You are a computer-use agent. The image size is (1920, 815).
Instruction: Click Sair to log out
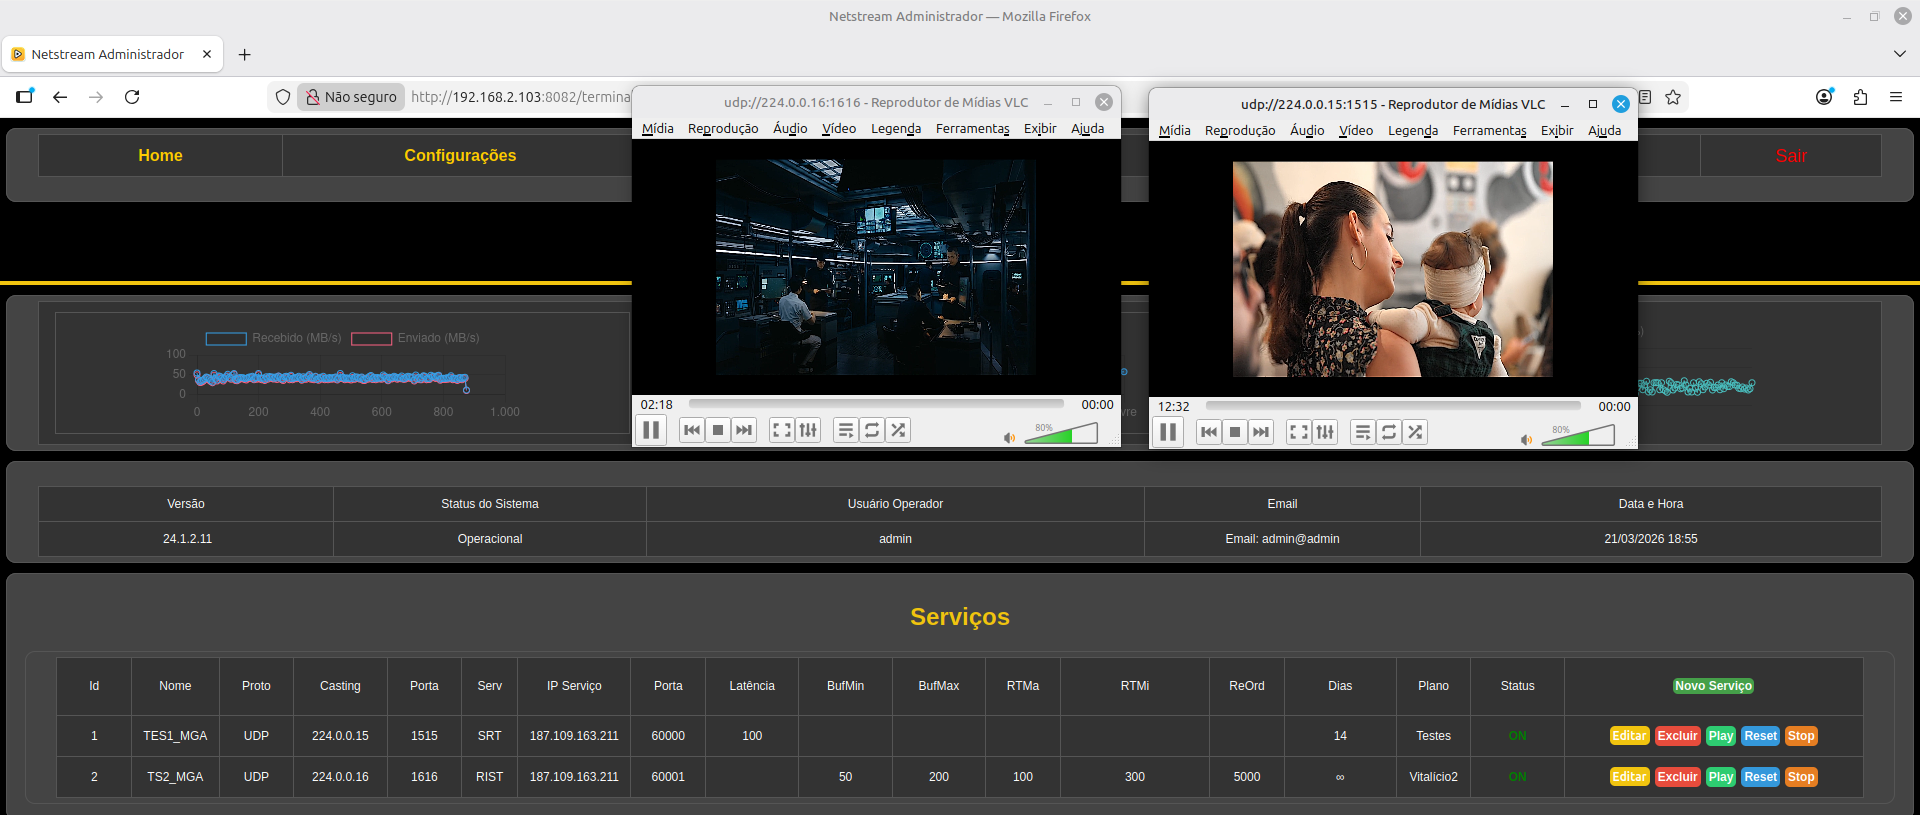coord(1791,155)
